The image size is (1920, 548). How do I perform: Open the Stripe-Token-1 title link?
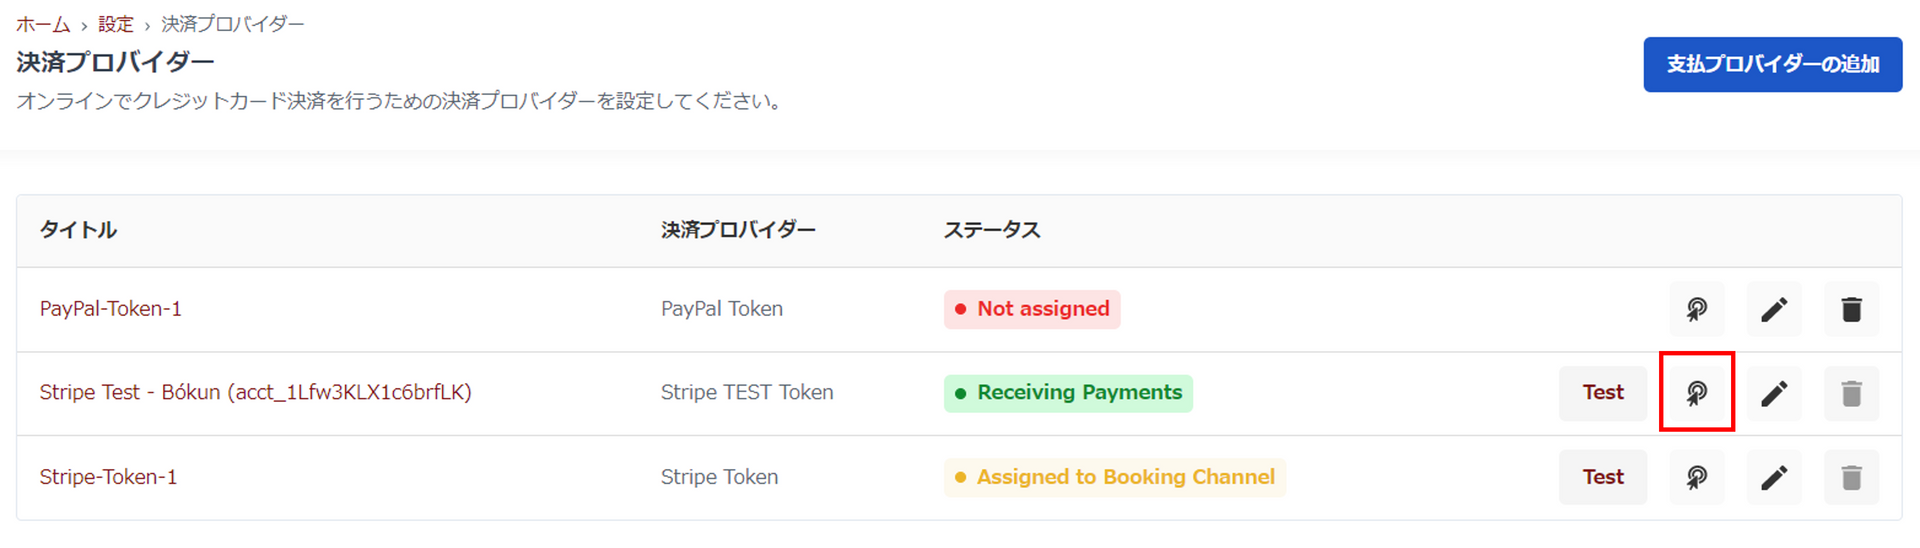tap(108, 477)
